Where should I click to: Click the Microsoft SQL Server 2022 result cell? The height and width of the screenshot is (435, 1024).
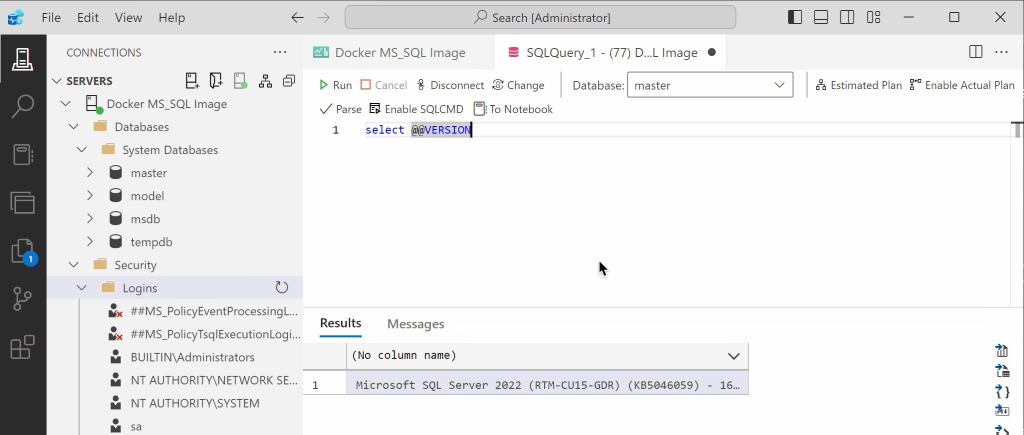[x=547, y=385]
